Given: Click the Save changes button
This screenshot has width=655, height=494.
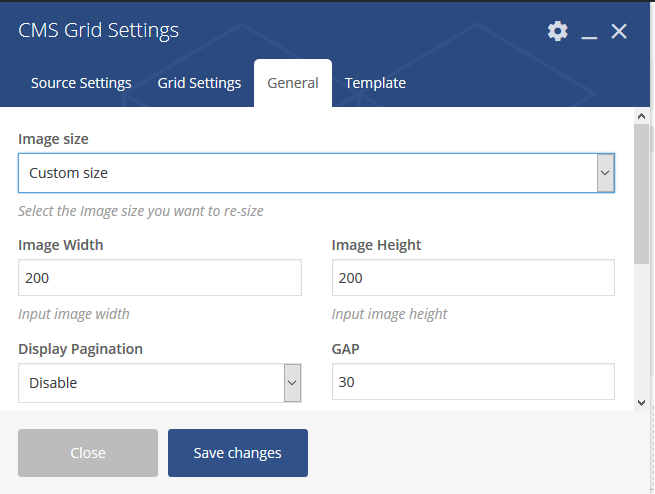Looking at the screenshot, I should tap(238, 453).
